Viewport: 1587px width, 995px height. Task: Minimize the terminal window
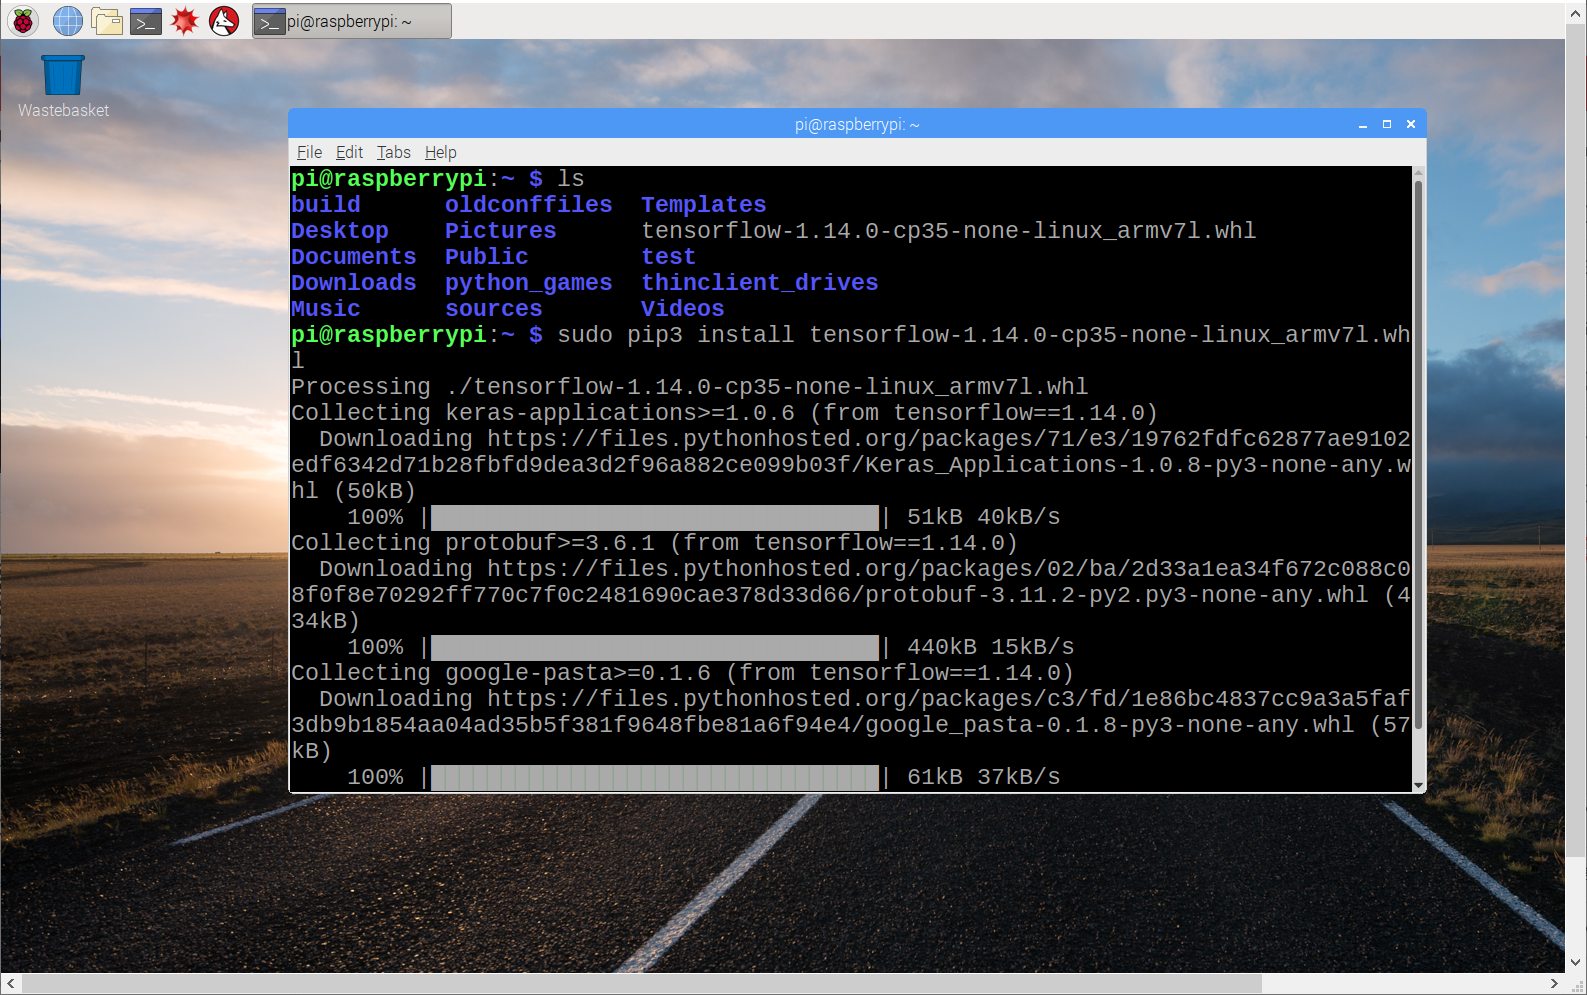pyautogui.click(x=1363, y=125)
